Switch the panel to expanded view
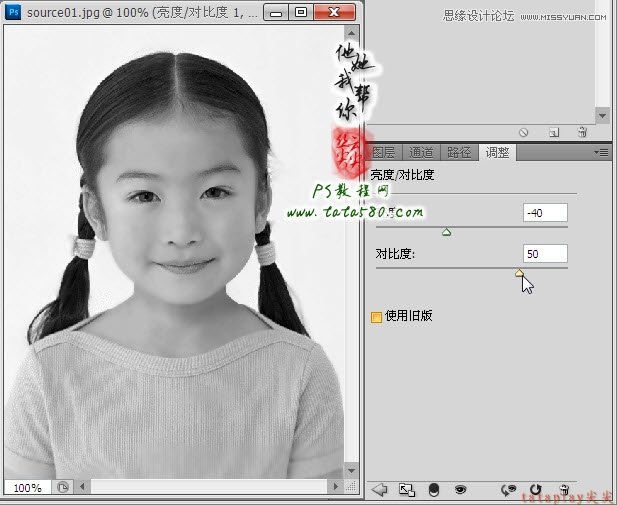The height and width of the screenshot is (505, 617). click(x=406, y=490)
